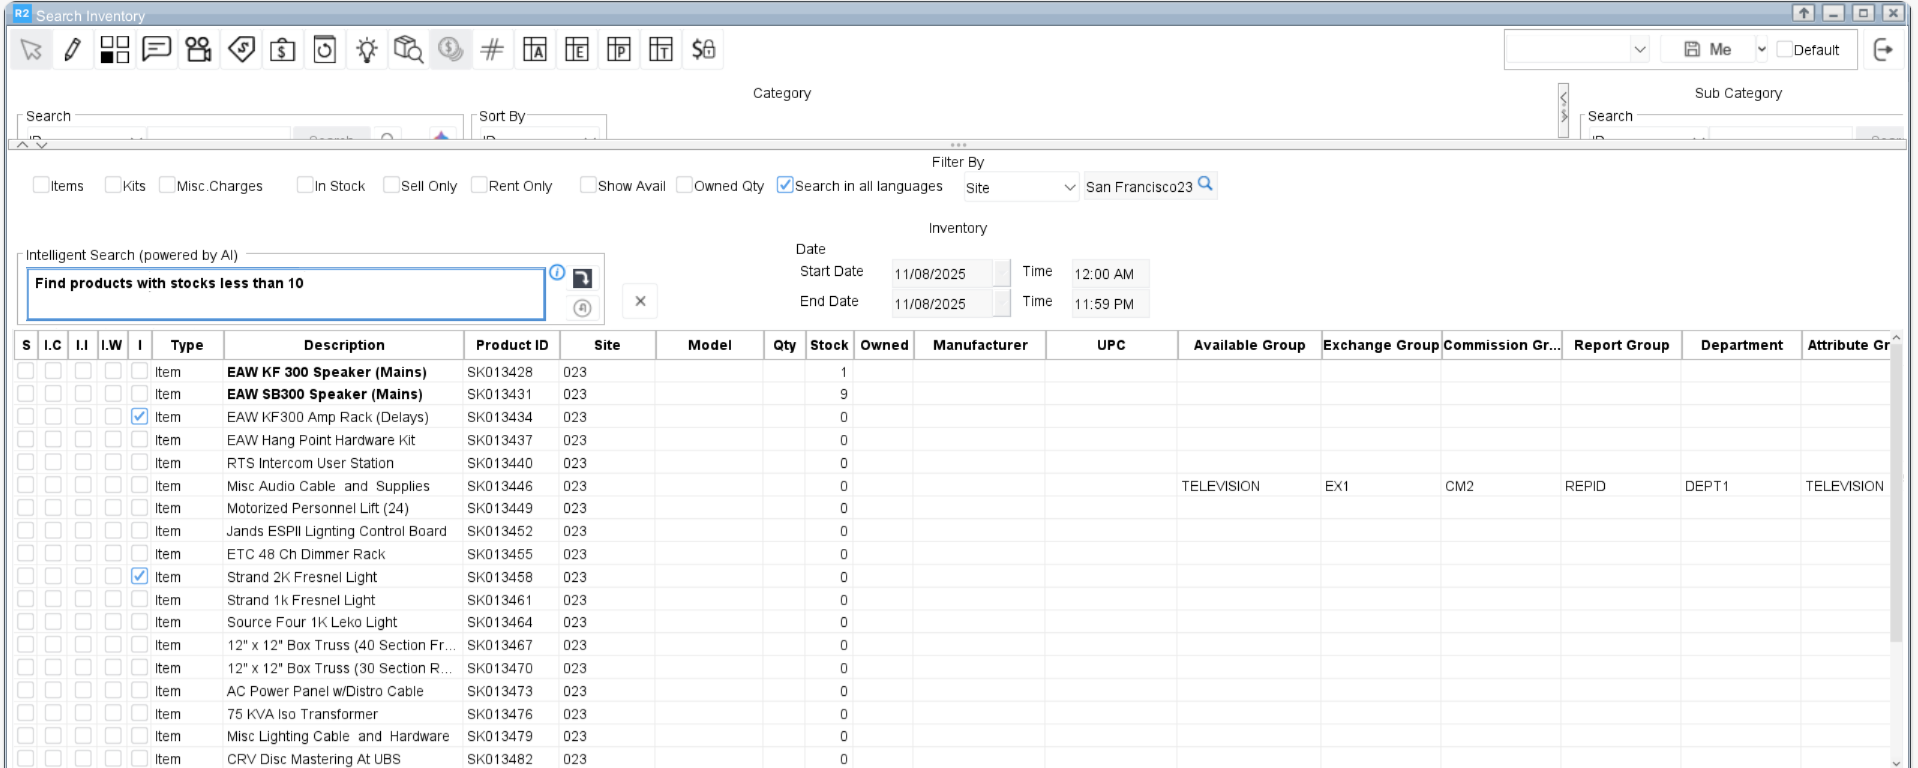Uncheck Search in all languages
The height and width of the screenshot is (768, 1918).
tap(785, 185)
